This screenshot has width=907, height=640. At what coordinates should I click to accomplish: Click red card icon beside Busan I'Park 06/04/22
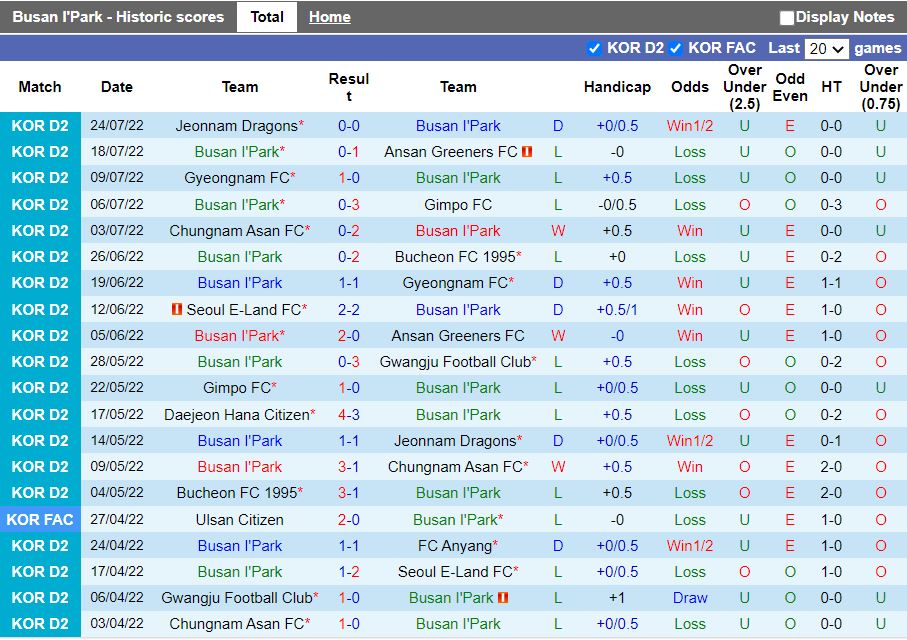(x=503, y=597)
